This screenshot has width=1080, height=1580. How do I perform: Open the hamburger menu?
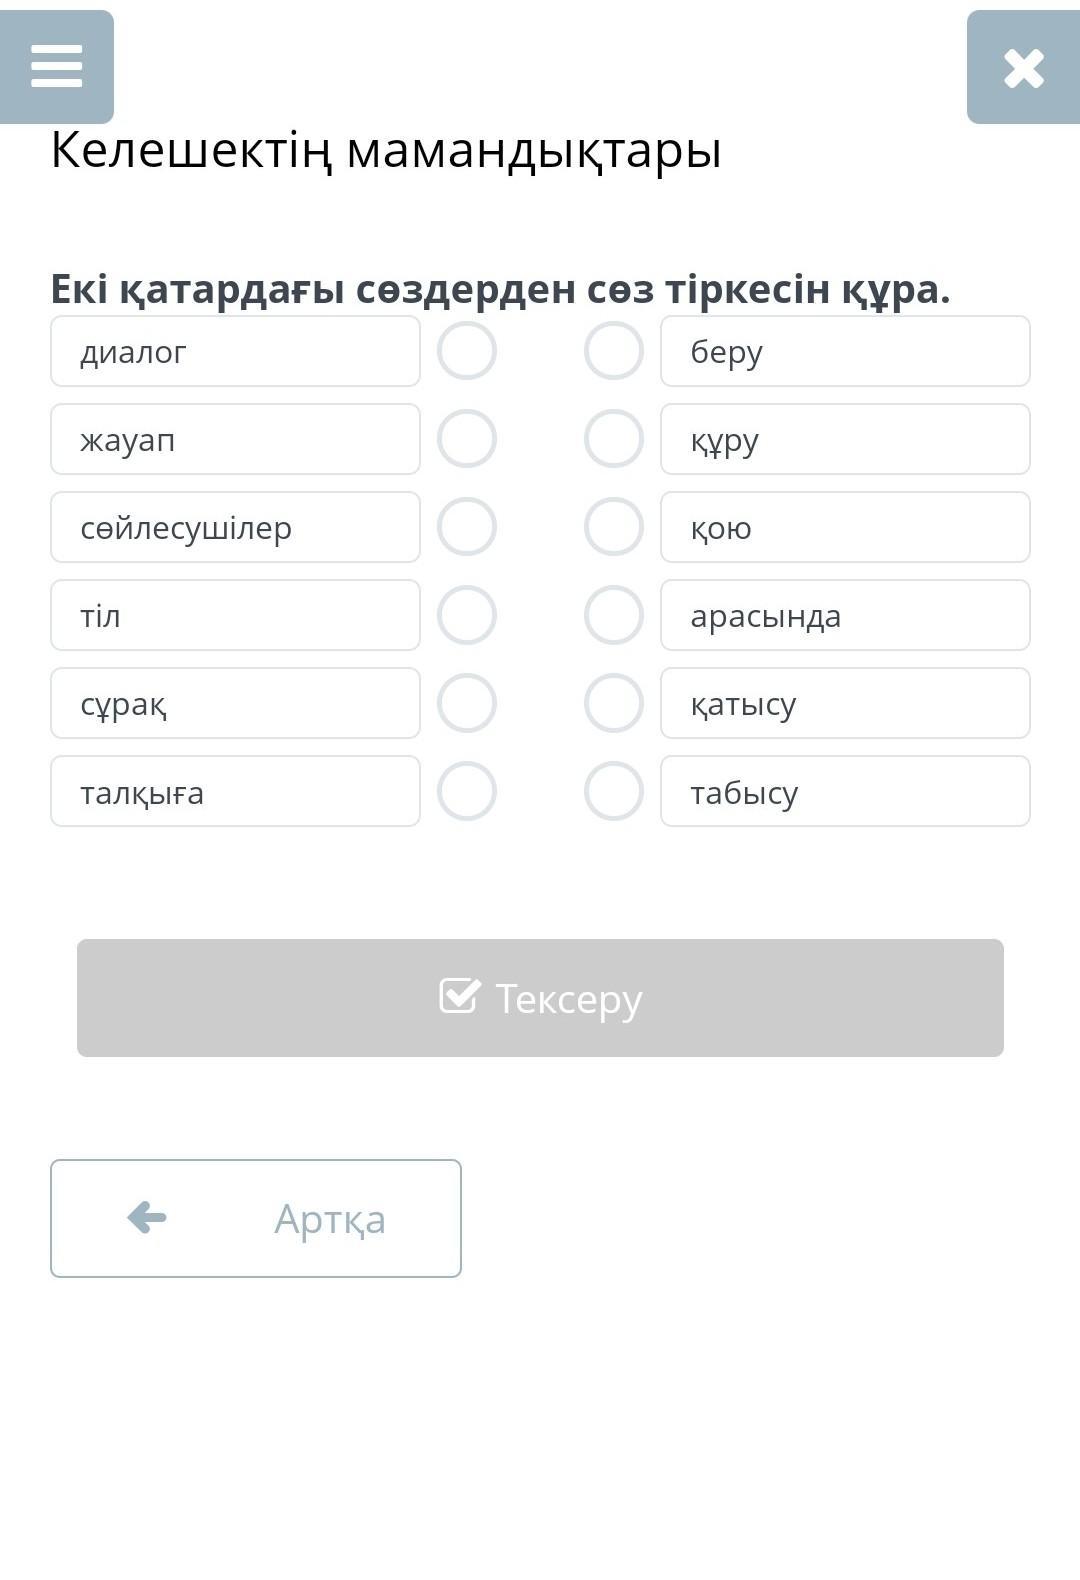(57, 67)
